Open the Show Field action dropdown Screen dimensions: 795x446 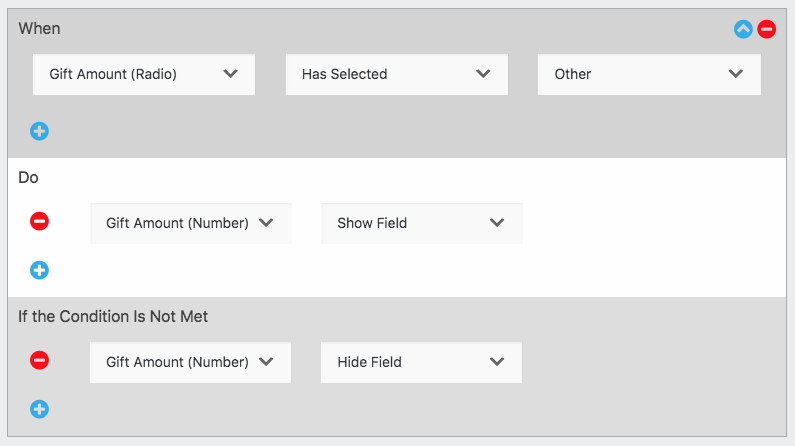point(422,223)
